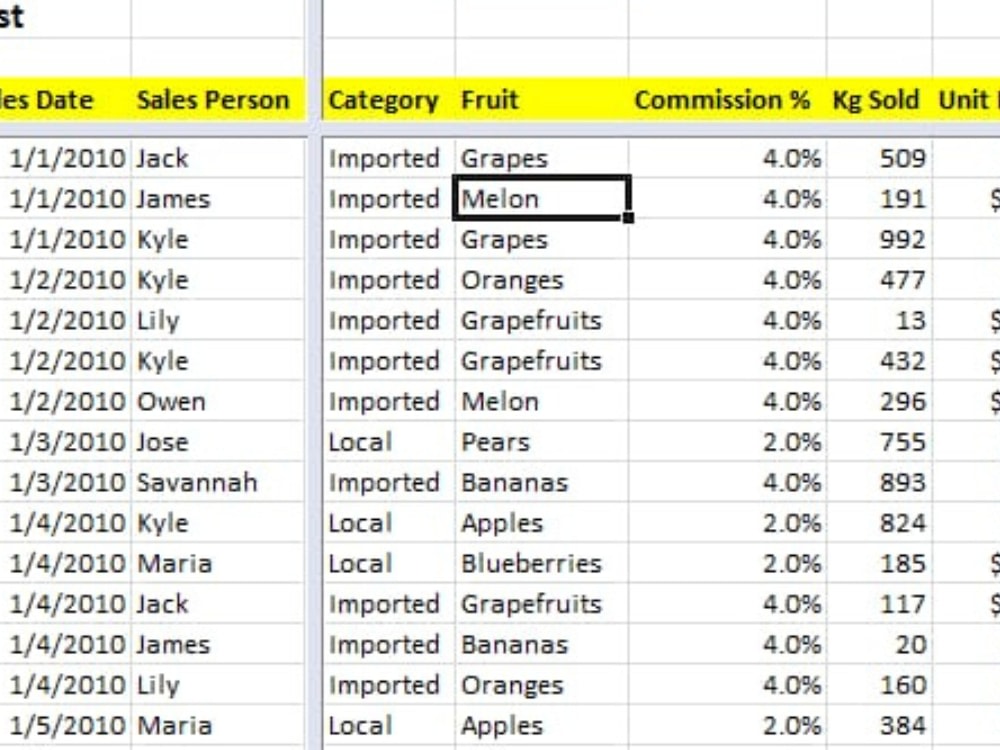
Task: Click the Commission % header cell
Action: [x=728, y=99]
